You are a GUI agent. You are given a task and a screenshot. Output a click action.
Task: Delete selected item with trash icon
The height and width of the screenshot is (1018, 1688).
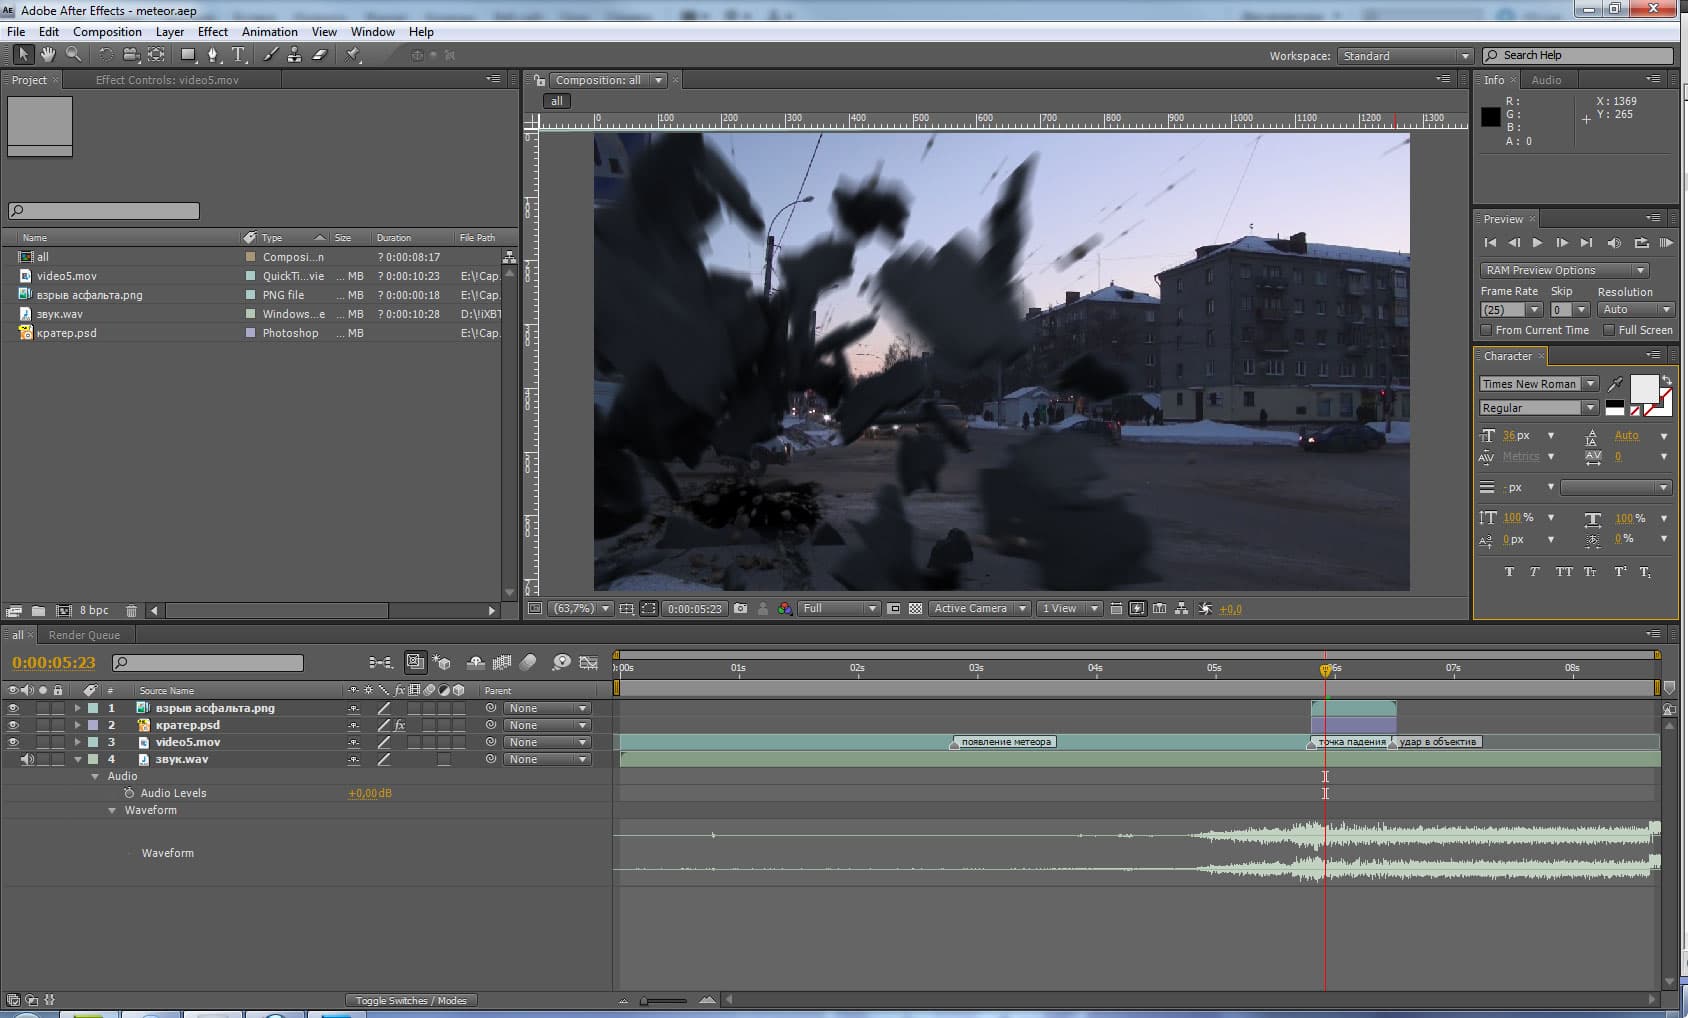131,610
